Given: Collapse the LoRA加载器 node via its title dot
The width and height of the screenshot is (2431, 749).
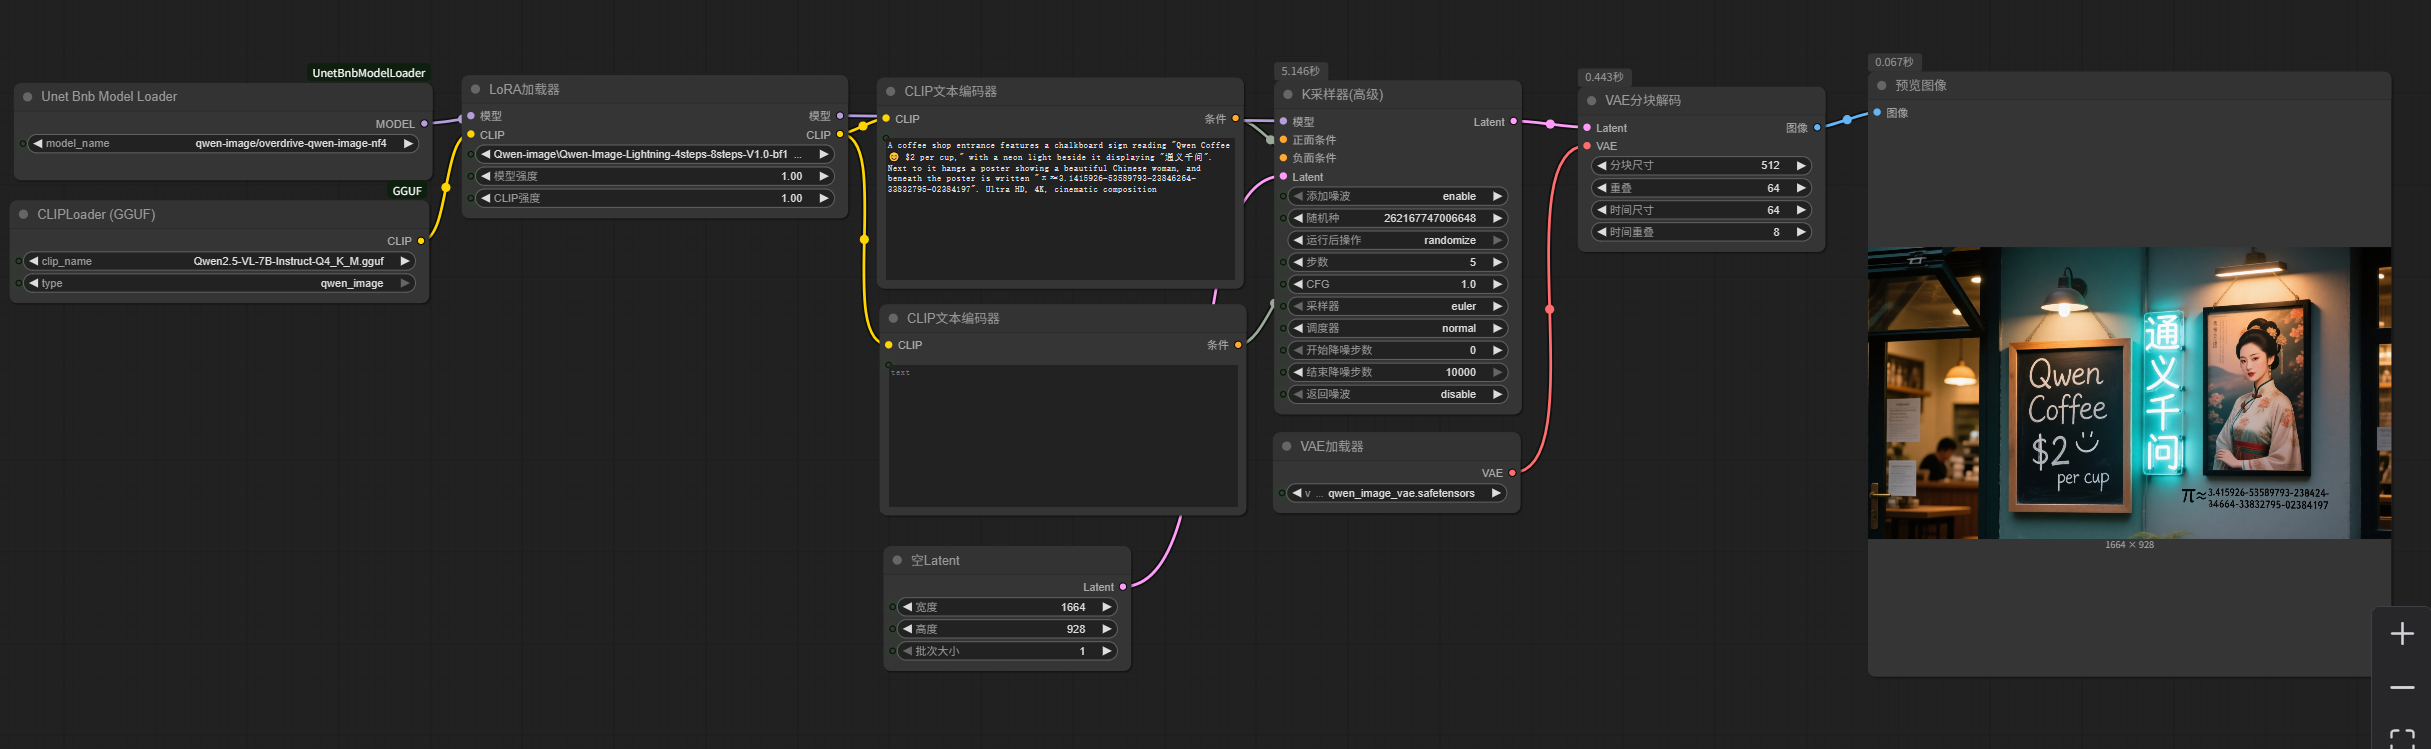Looking at the screenshot, I should [475, 89].
